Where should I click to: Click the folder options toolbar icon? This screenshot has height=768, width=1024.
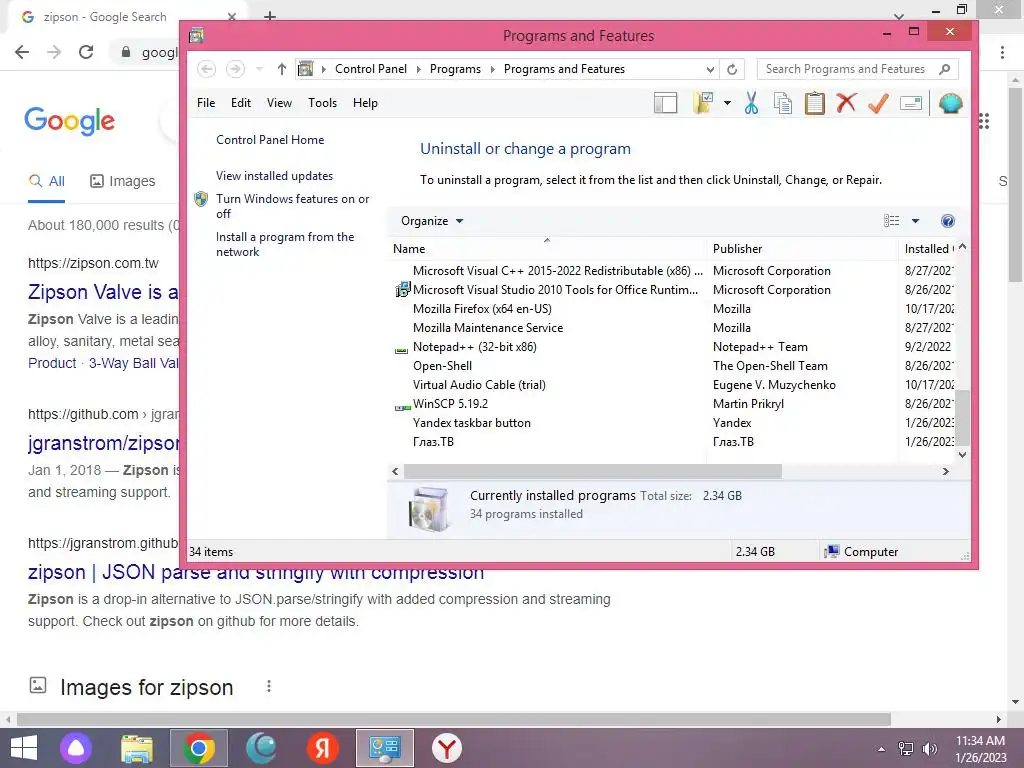(x=703, y=103)
